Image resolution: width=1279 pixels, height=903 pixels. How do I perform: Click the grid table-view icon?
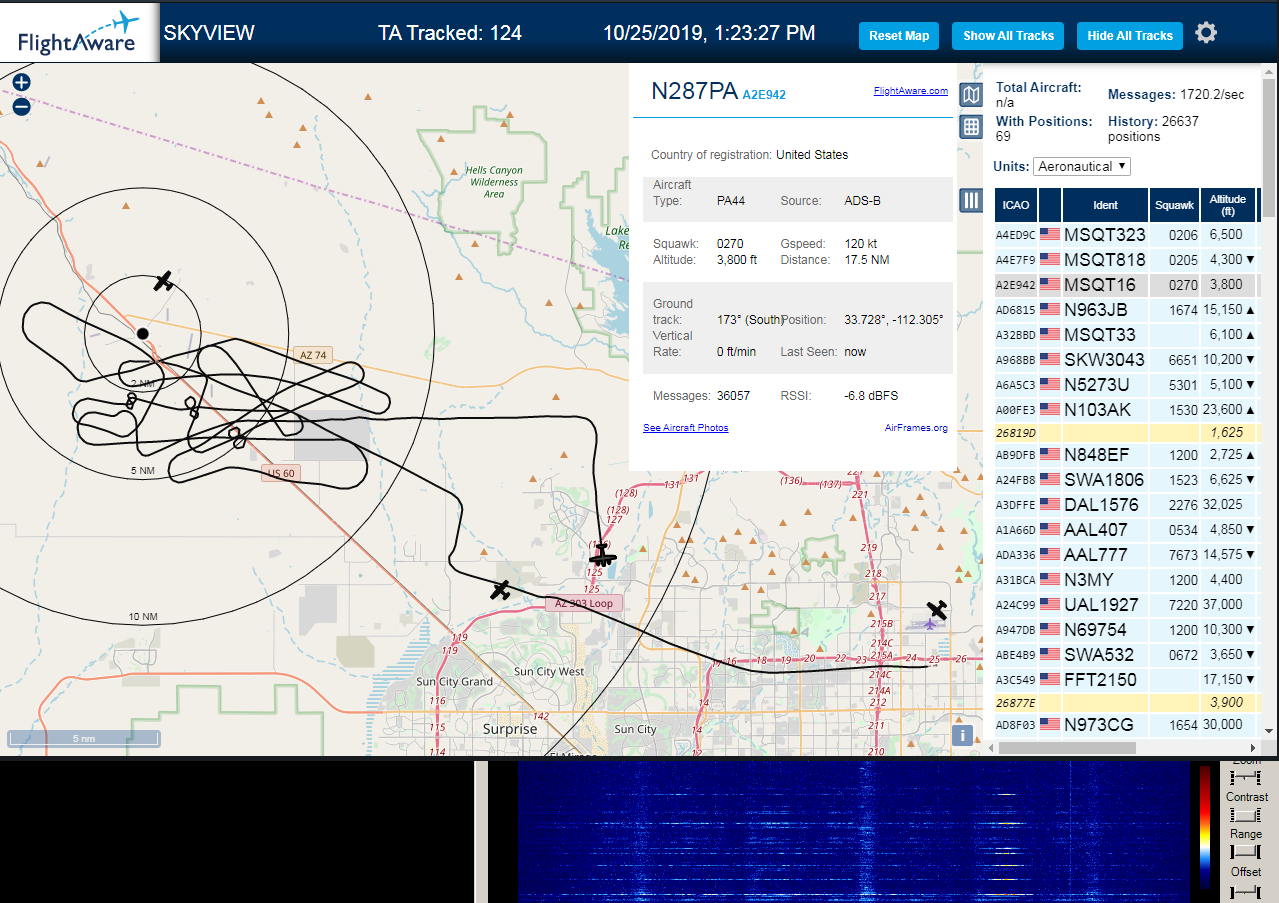point(970,127)
